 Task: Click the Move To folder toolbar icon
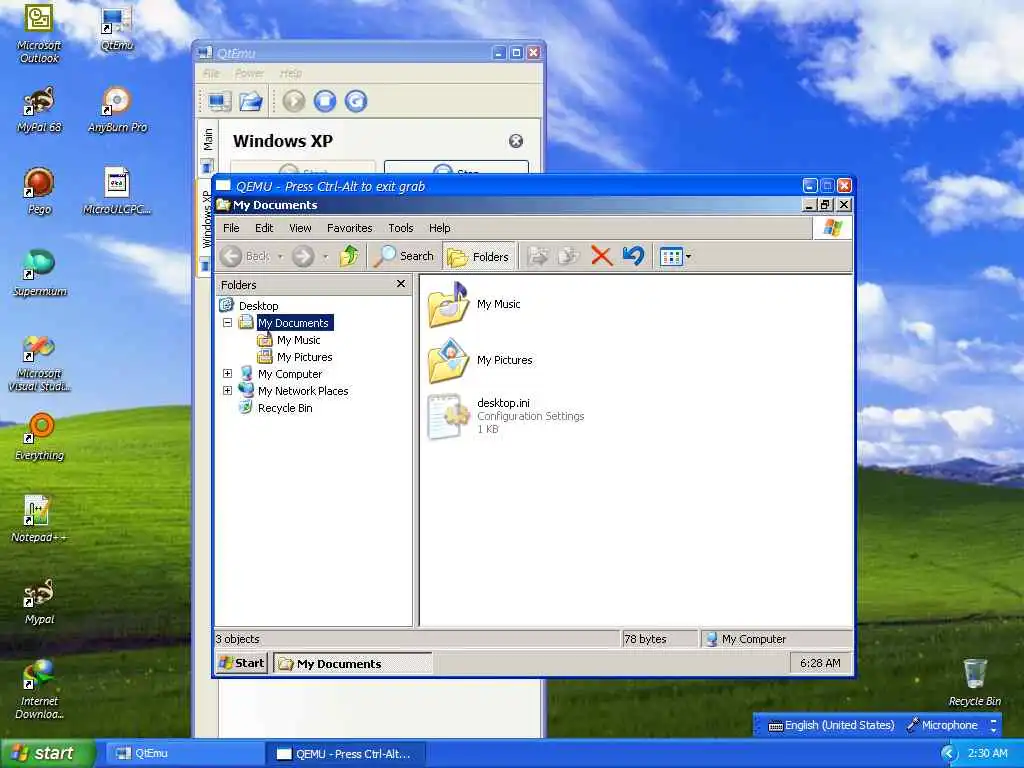tap(538, 256)
